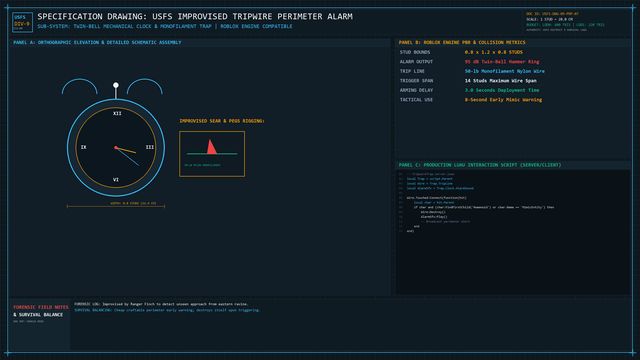Click the 'ALARM OUTPUT' label
Screen dimensions: 640x360
coord(416,62)
